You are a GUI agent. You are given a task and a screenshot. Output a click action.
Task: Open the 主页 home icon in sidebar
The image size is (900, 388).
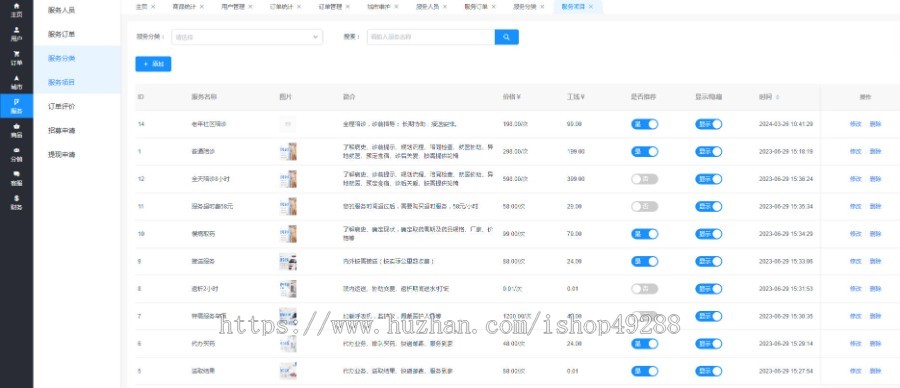[x=17, y=10]
